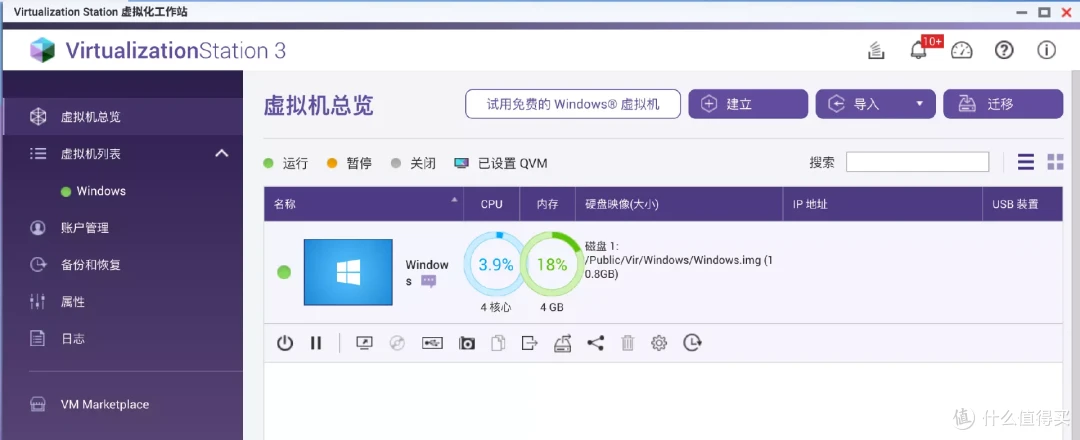
Task: Click the CPU column header
Action: pos(492,204)
